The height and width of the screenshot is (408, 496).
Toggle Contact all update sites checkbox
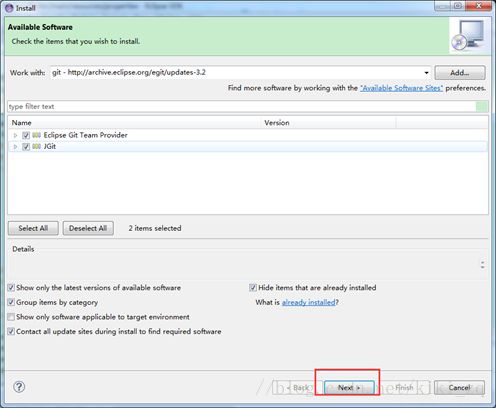[11, 331]
